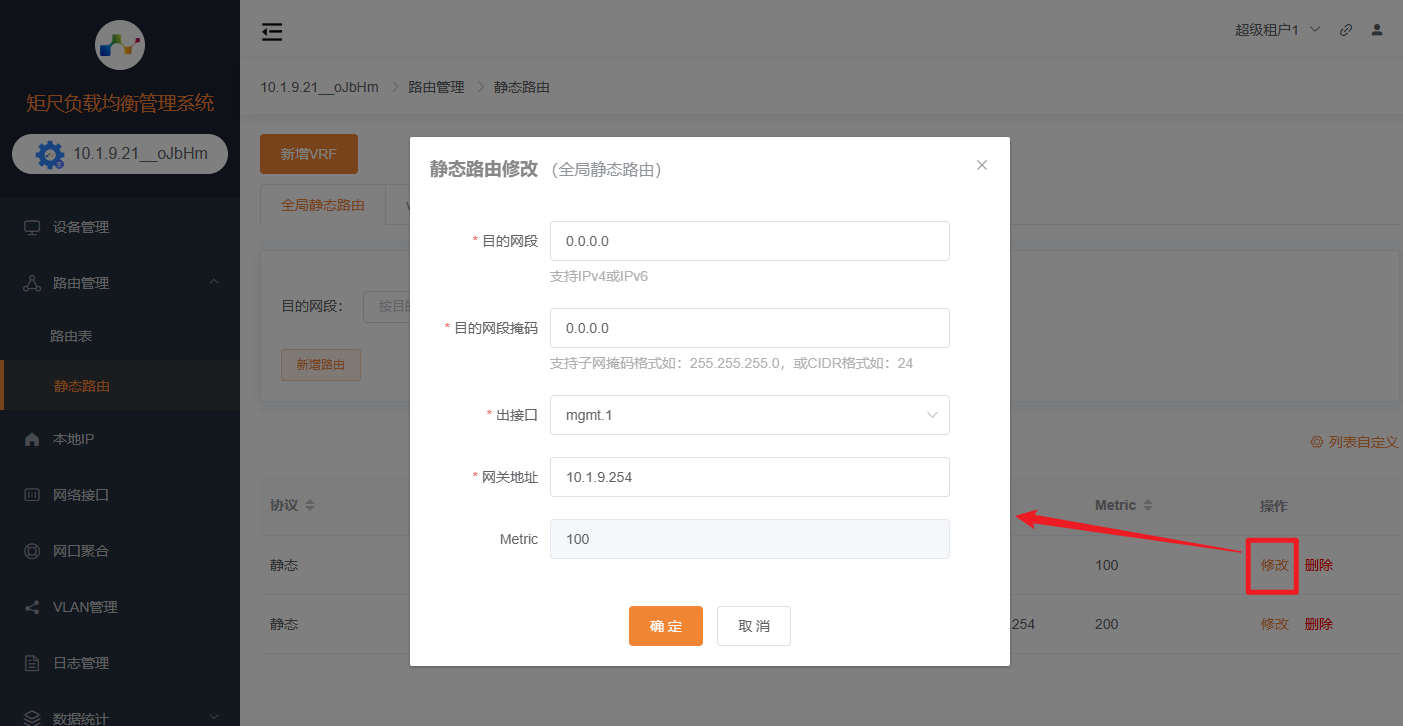Click the user profile icon top right
Screen dimensions: 1403x726
(1376, 30)
